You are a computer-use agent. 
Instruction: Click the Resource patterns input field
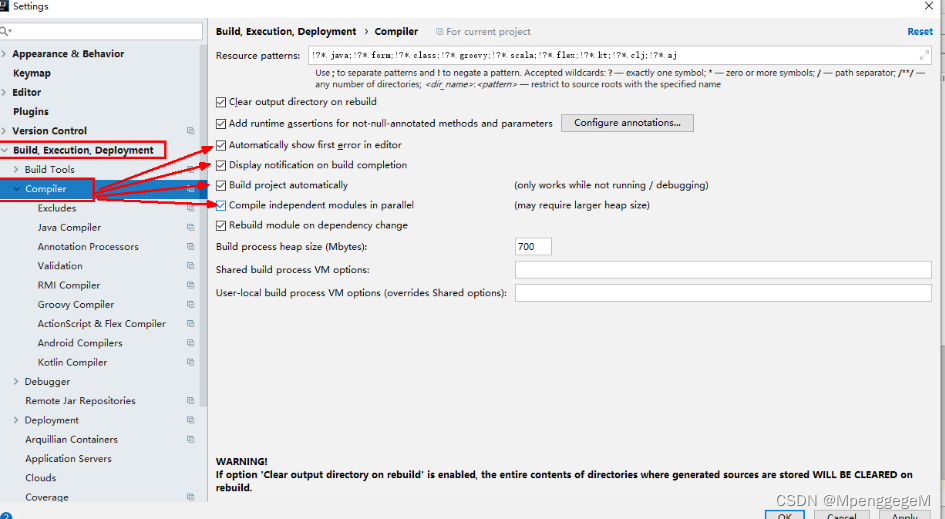click(620, 55)
